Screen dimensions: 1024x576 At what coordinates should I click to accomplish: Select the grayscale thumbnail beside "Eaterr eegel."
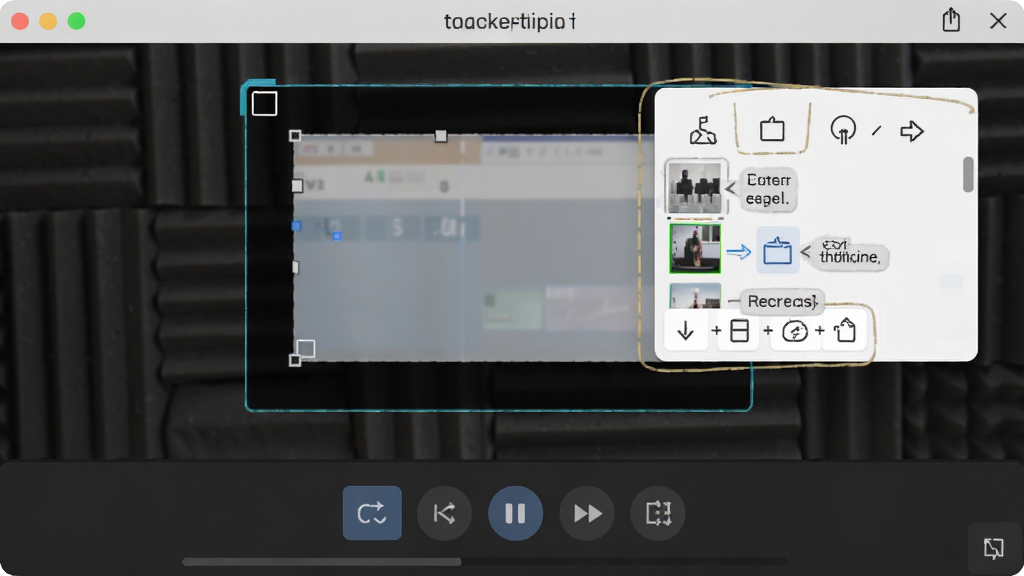tap(694, 187)
